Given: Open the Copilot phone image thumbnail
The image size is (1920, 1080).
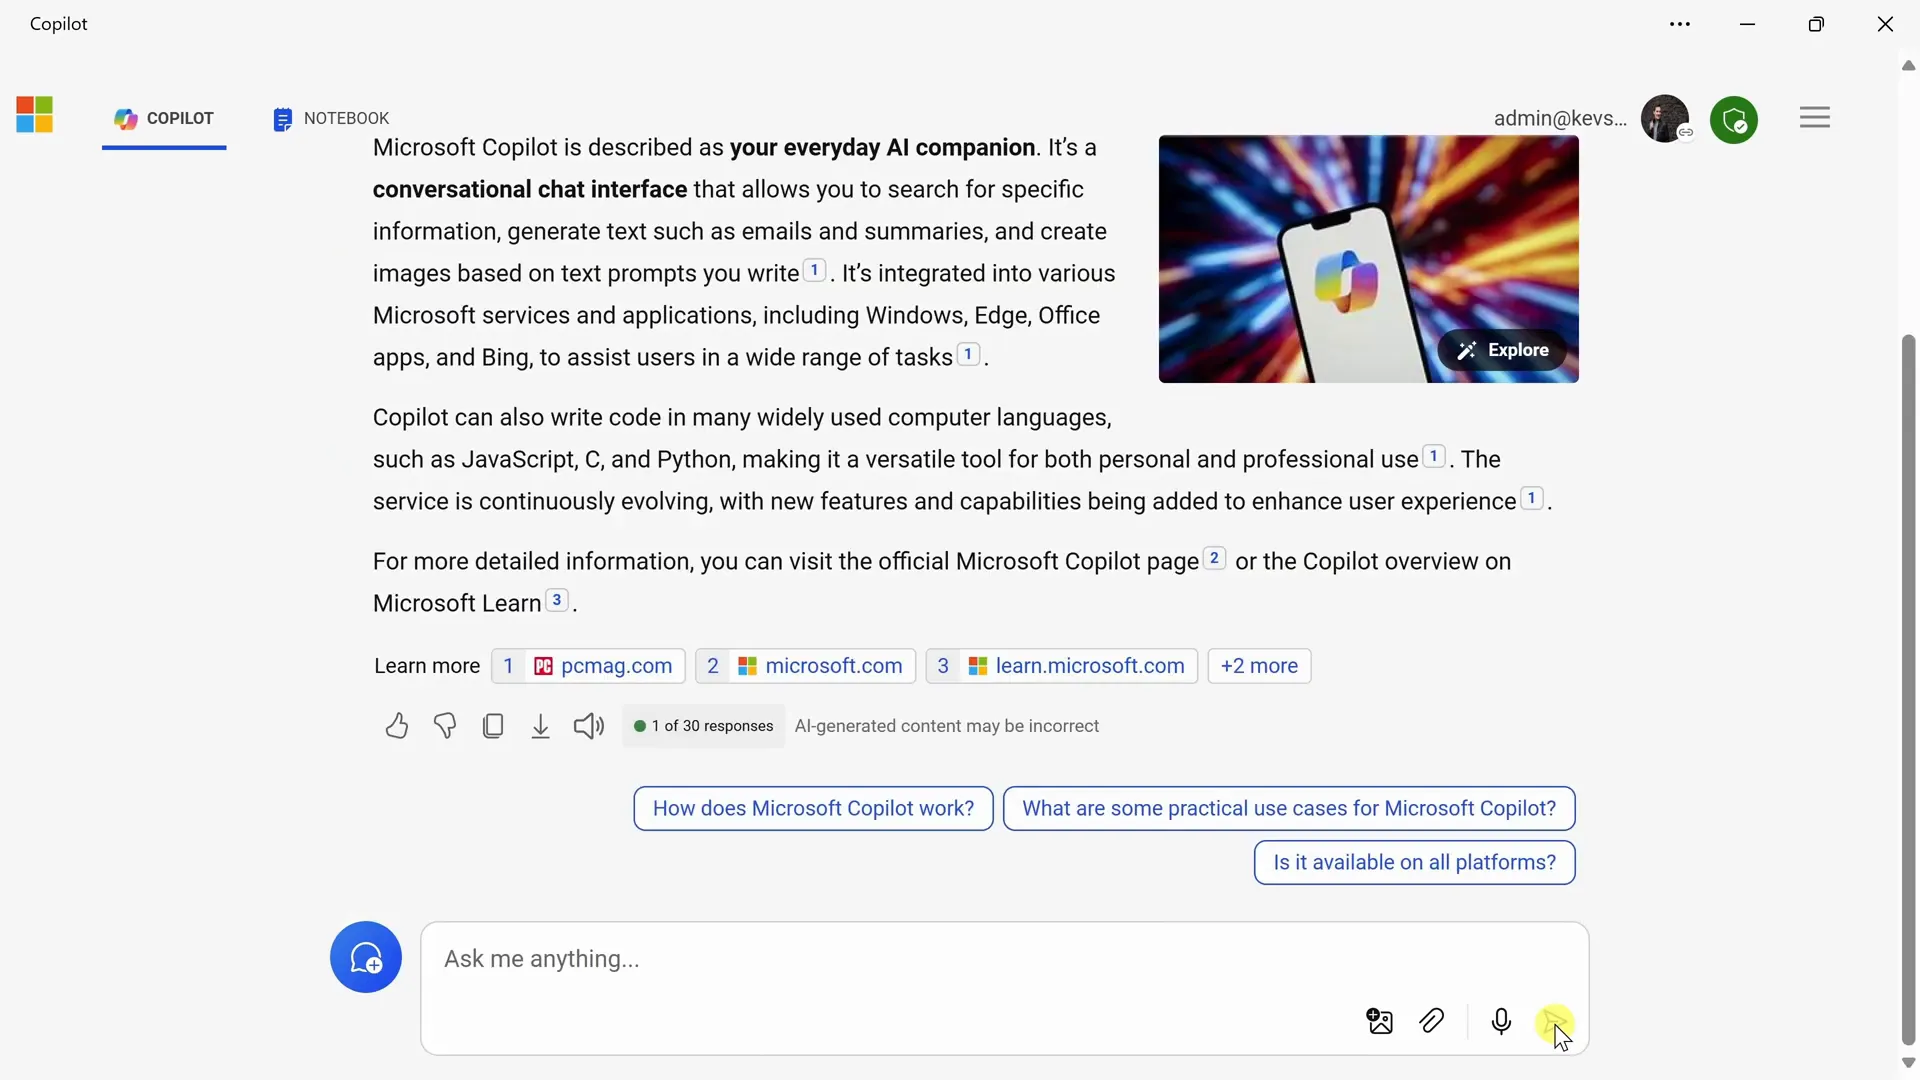Looking at the screenshot, I should point(1368,259).
